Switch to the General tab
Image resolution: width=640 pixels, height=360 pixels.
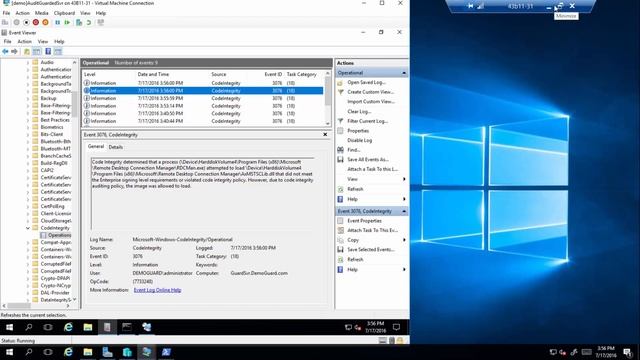[x=96, y=147]
